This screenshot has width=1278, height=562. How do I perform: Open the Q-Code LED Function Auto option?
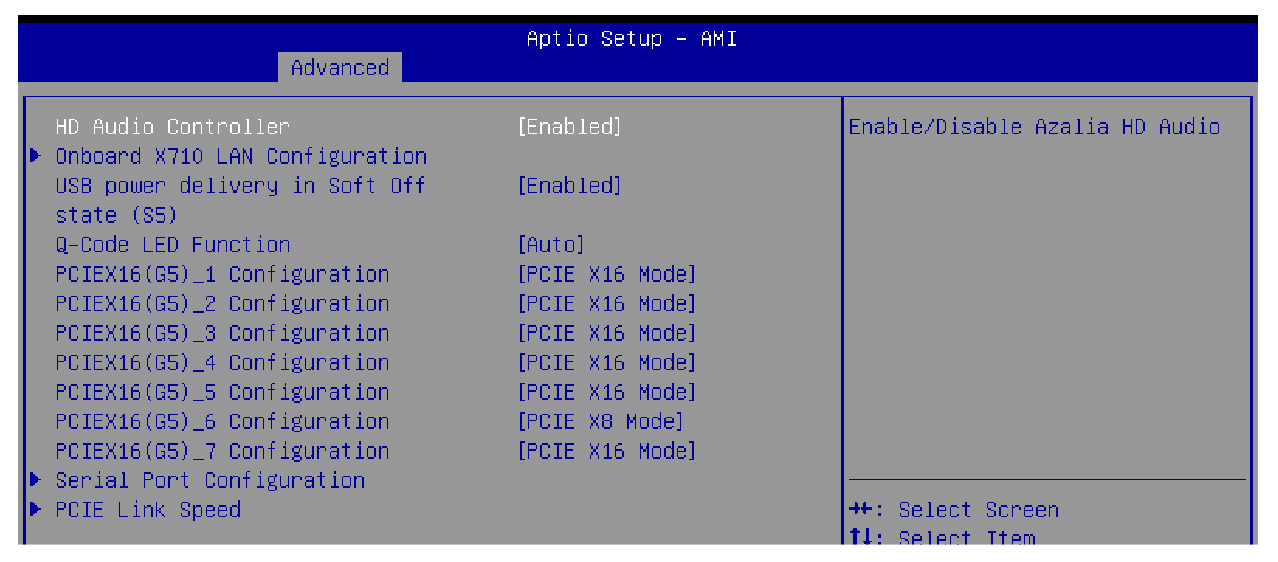click(551, 245)
